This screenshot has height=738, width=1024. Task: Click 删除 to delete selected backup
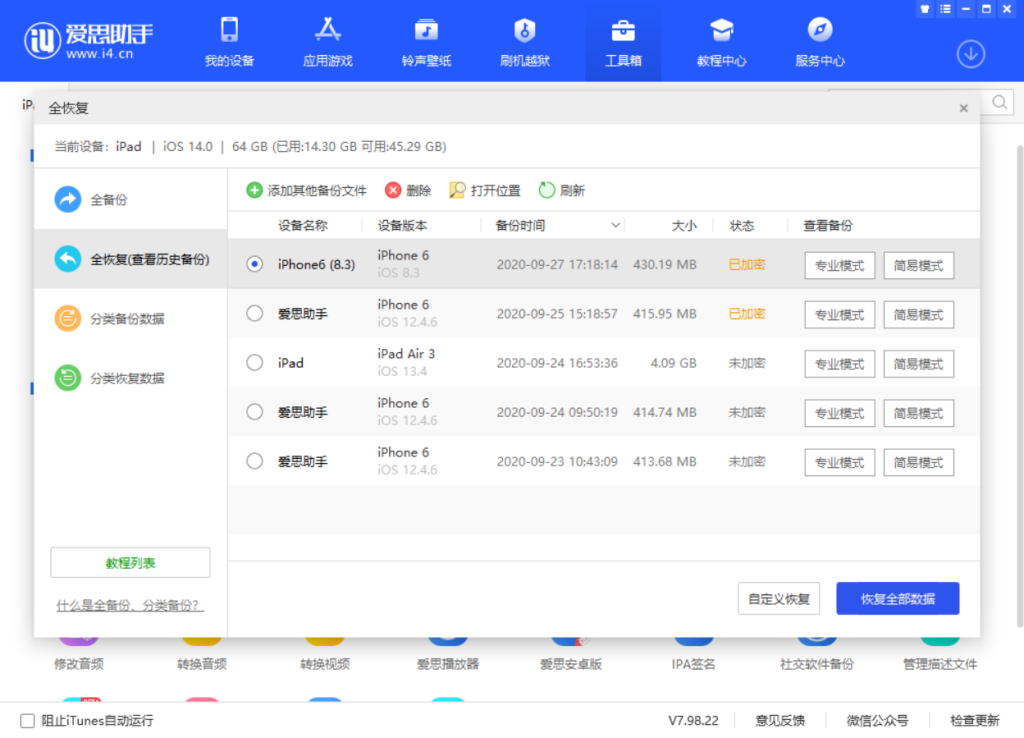[x=409, y=189]
